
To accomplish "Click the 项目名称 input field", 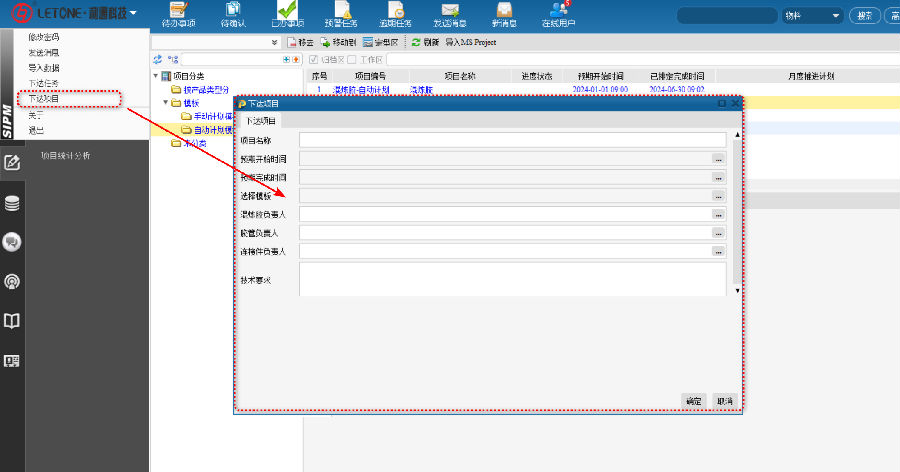I will click(512, 140).
